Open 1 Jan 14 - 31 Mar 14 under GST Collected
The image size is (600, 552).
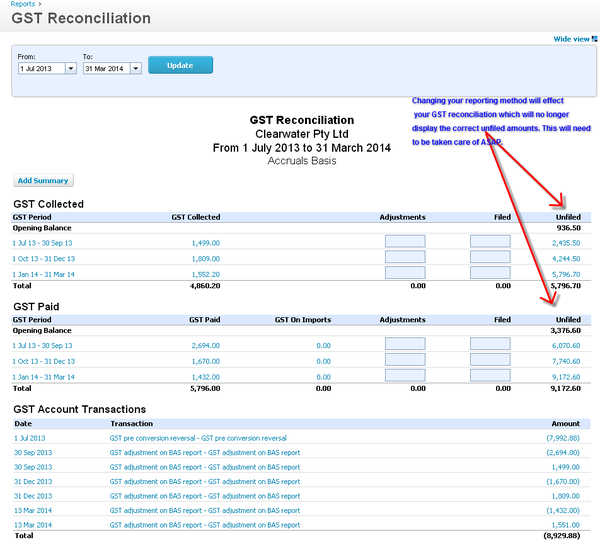[x=42, y=274]
